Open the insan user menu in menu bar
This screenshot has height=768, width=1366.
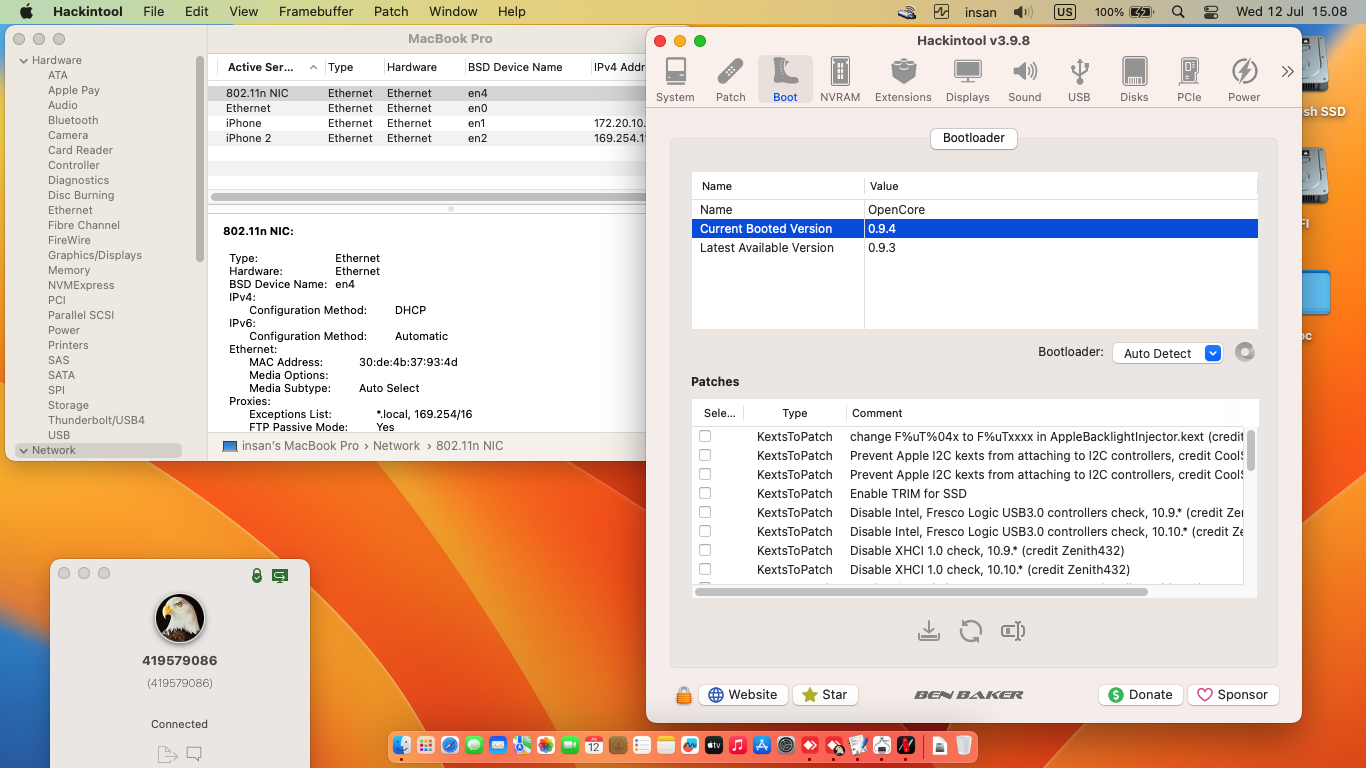click(x=979, y=12)
